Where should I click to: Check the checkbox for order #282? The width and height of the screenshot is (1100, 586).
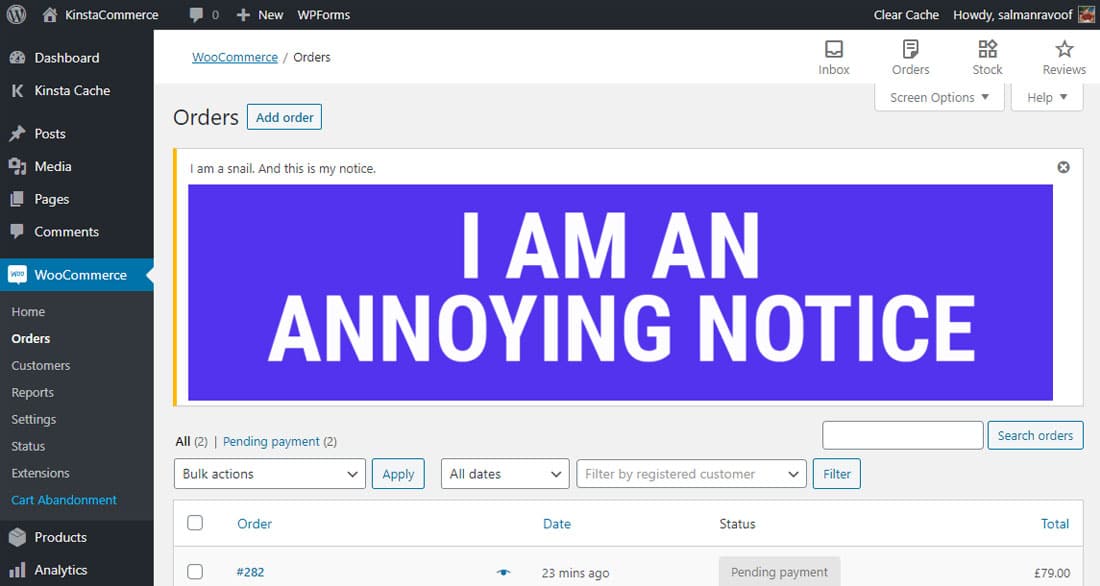[x=195, y=571]
